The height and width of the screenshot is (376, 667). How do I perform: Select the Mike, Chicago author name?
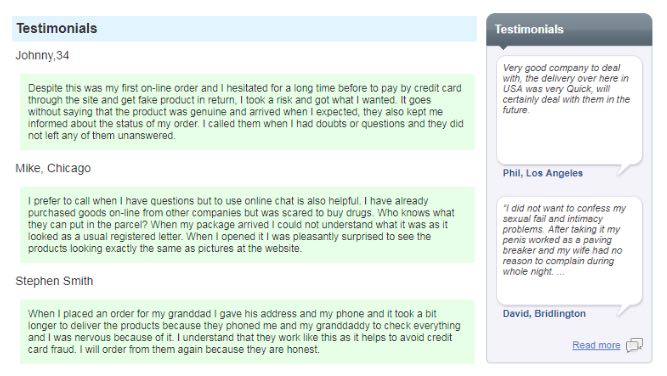[x=53, y=168]
